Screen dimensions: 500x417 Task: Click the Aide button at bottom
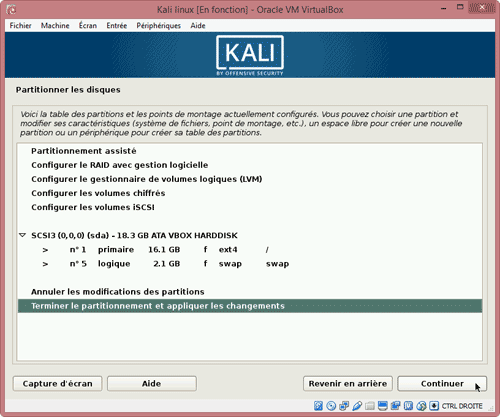[152, 384]
